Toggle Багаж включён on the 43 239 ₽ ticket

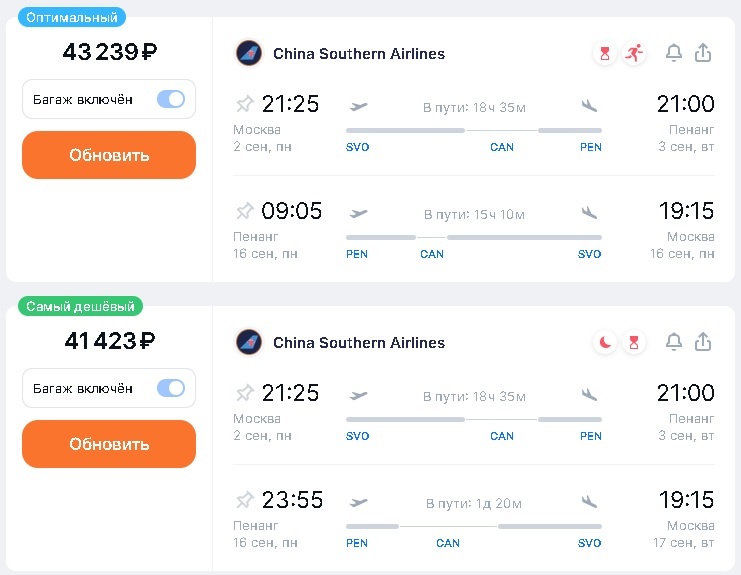[x=171, y=99]
